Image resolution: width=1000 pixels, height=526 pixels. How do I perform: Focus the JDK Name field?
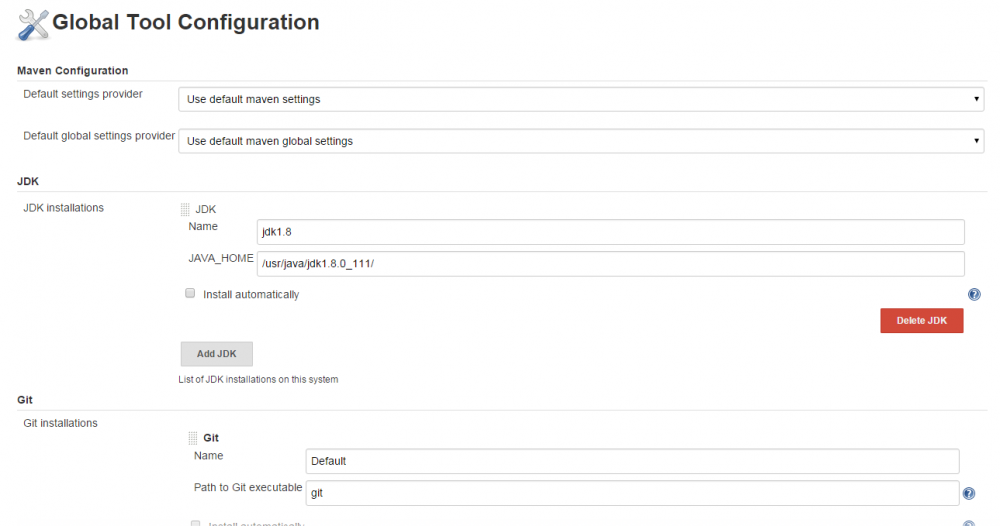tap(610, 232)
